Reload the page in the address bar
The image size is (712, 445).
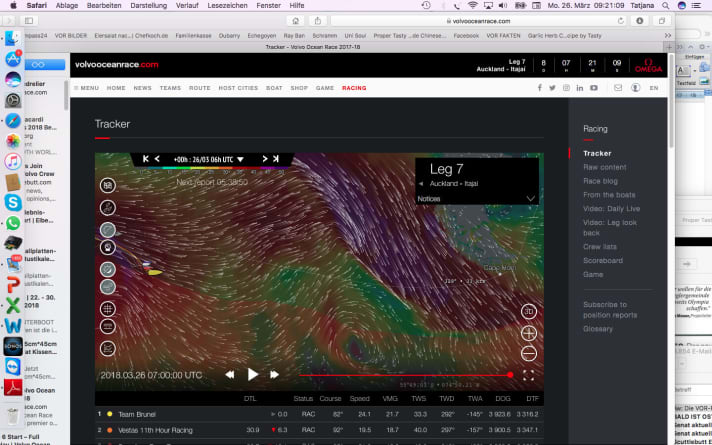click(621, 21)
